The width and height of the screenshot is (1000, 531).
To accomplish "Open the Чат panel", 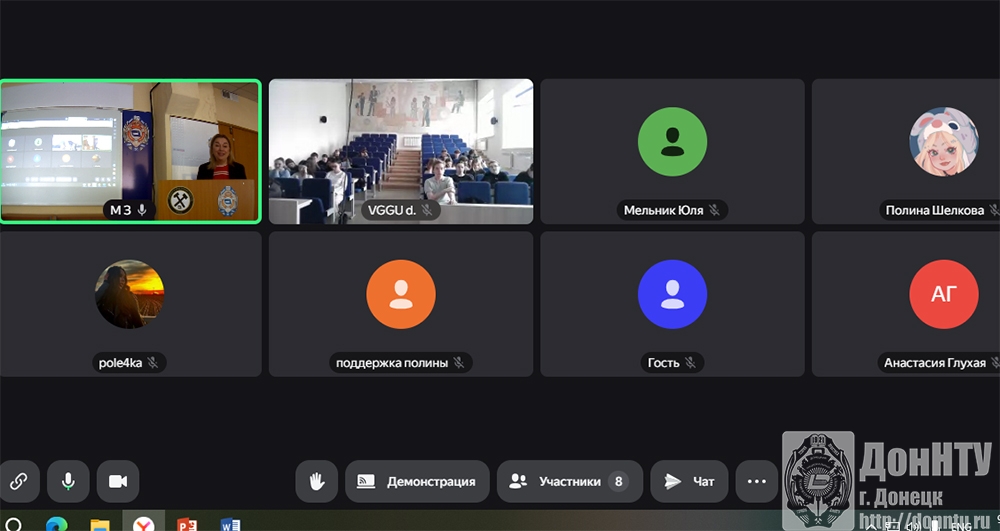I will pos(689,481).
